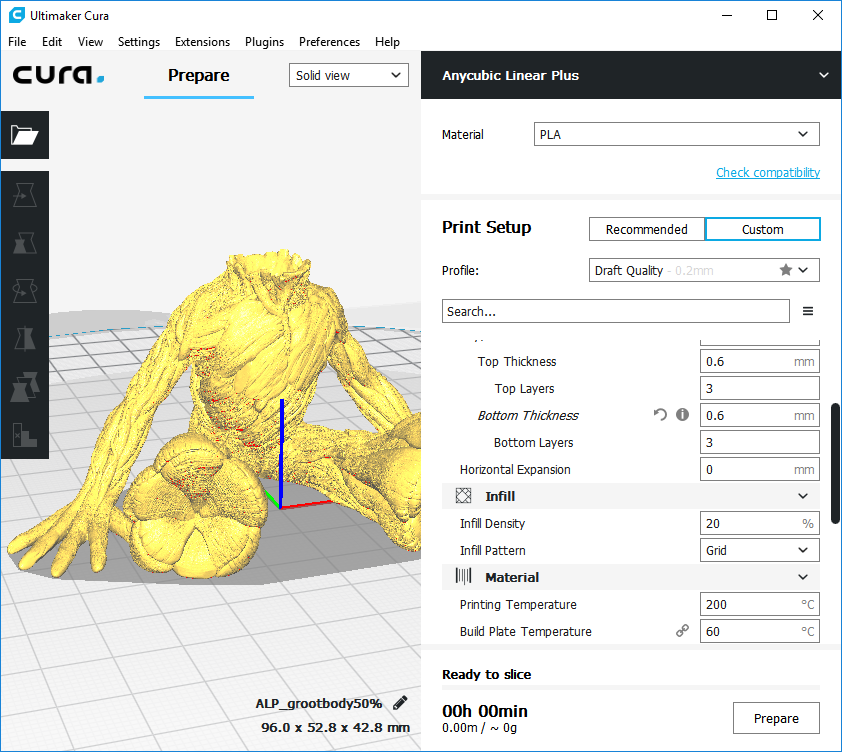This screenshot has height=752, width=842.
Task: Open the Infill Pattern Grid dropdown
Action: click(759, 550)
